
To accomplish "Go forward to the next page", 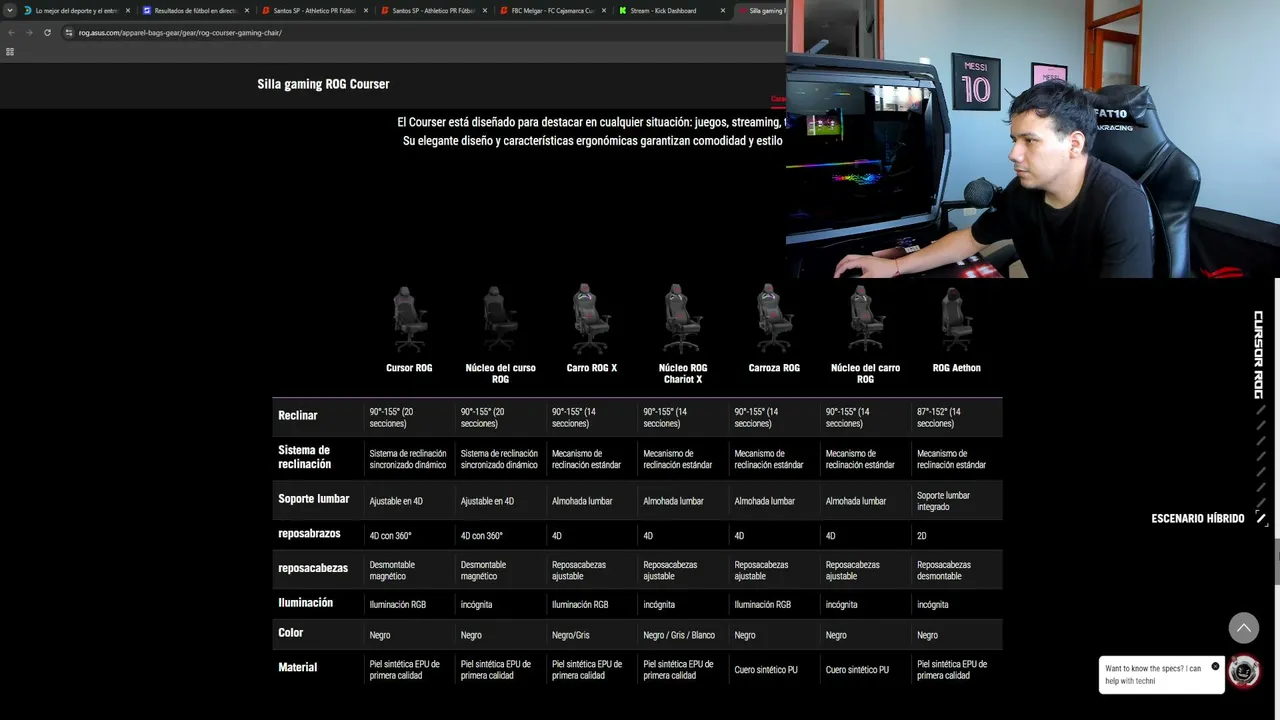I will (29, 33).
